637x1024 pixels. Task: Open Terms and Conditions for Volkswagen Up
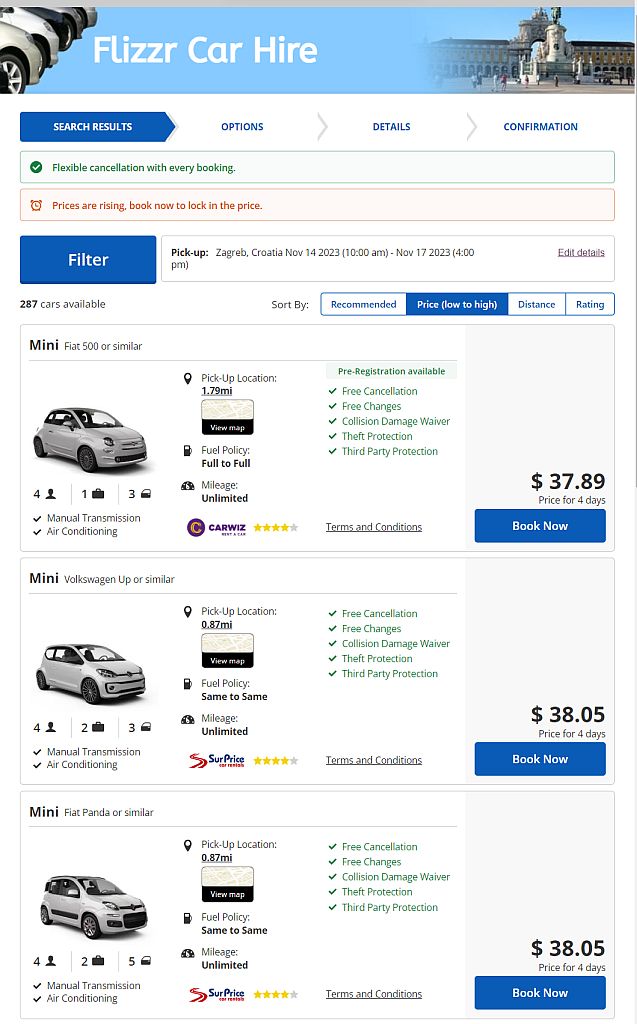click(373, 760)
